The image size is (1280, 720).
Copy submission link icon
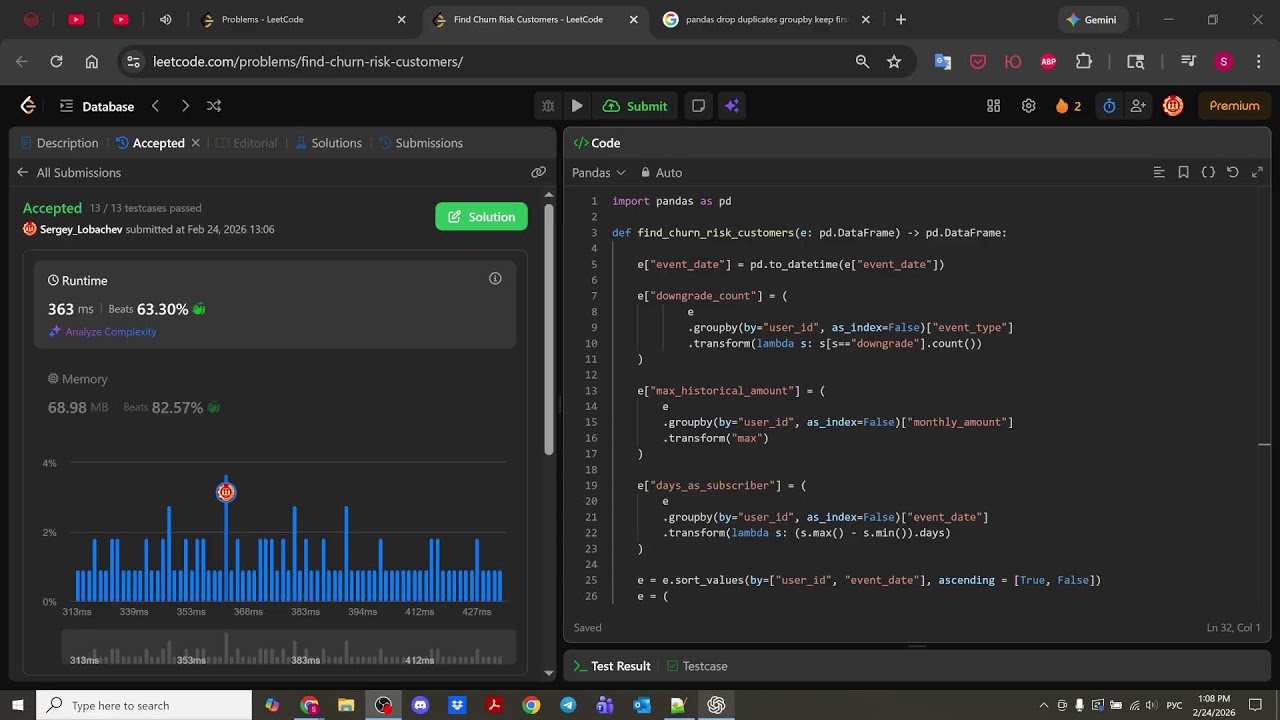tap(538, 172)
